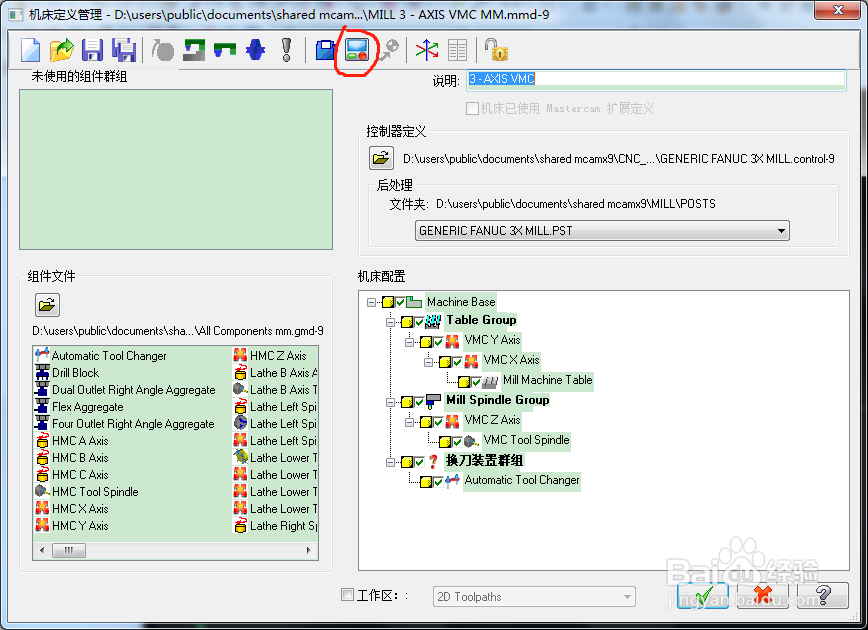Click the gray round machine-type toolbar icon
Screen dimensions: 868x630
click(163, 50)
